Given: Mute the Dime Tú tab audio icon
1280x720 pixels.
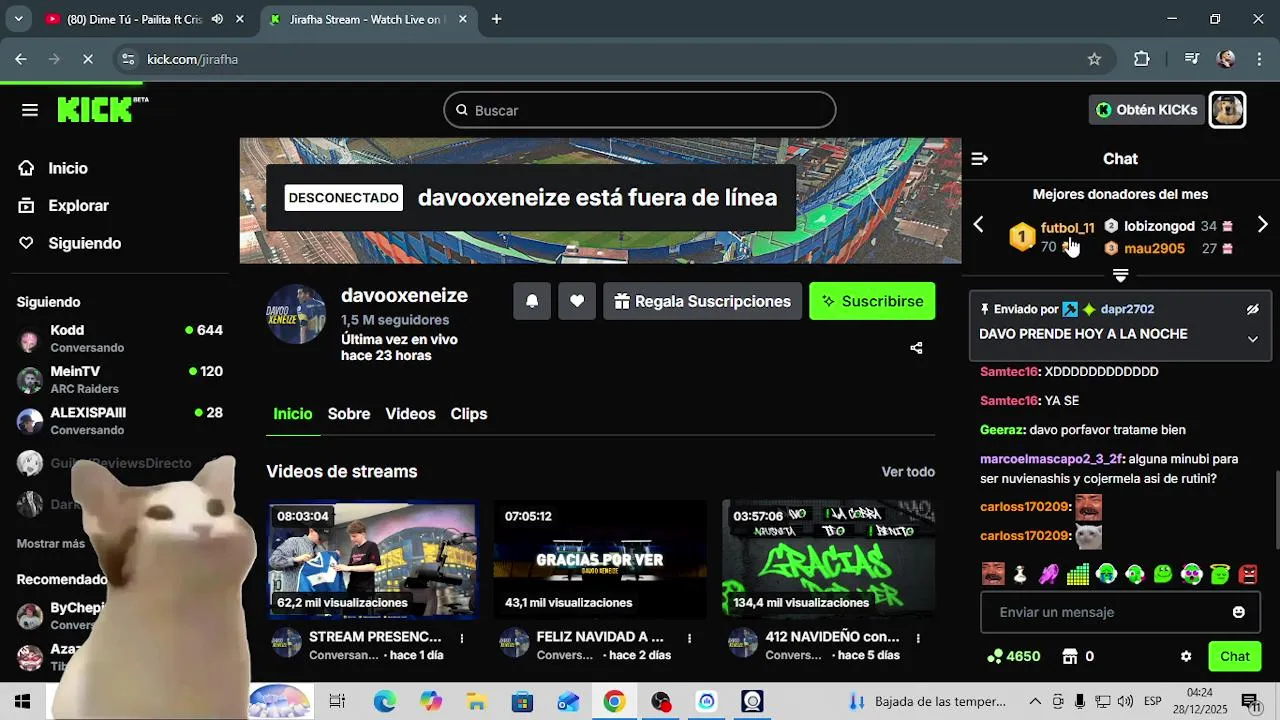Looking at the screenshot, I should [218, 19].
